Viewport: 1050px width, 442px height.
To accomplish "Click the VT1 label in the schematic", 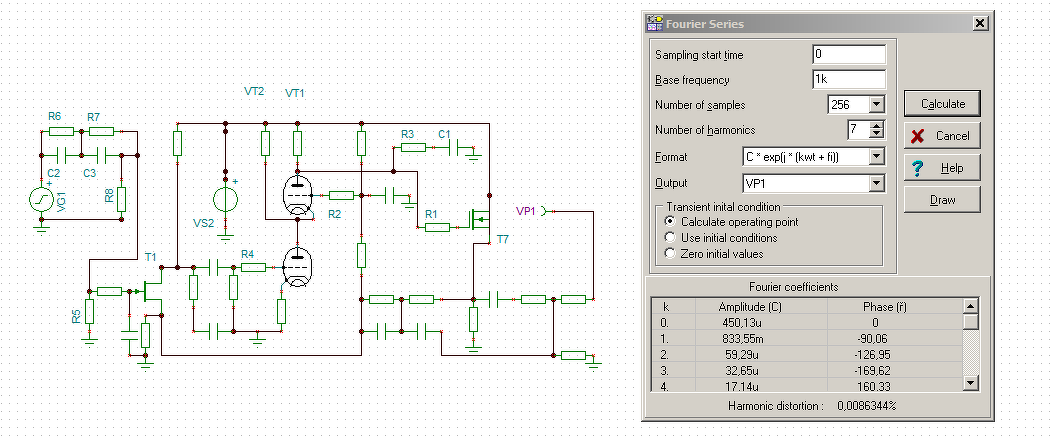I will pos(295,93).
